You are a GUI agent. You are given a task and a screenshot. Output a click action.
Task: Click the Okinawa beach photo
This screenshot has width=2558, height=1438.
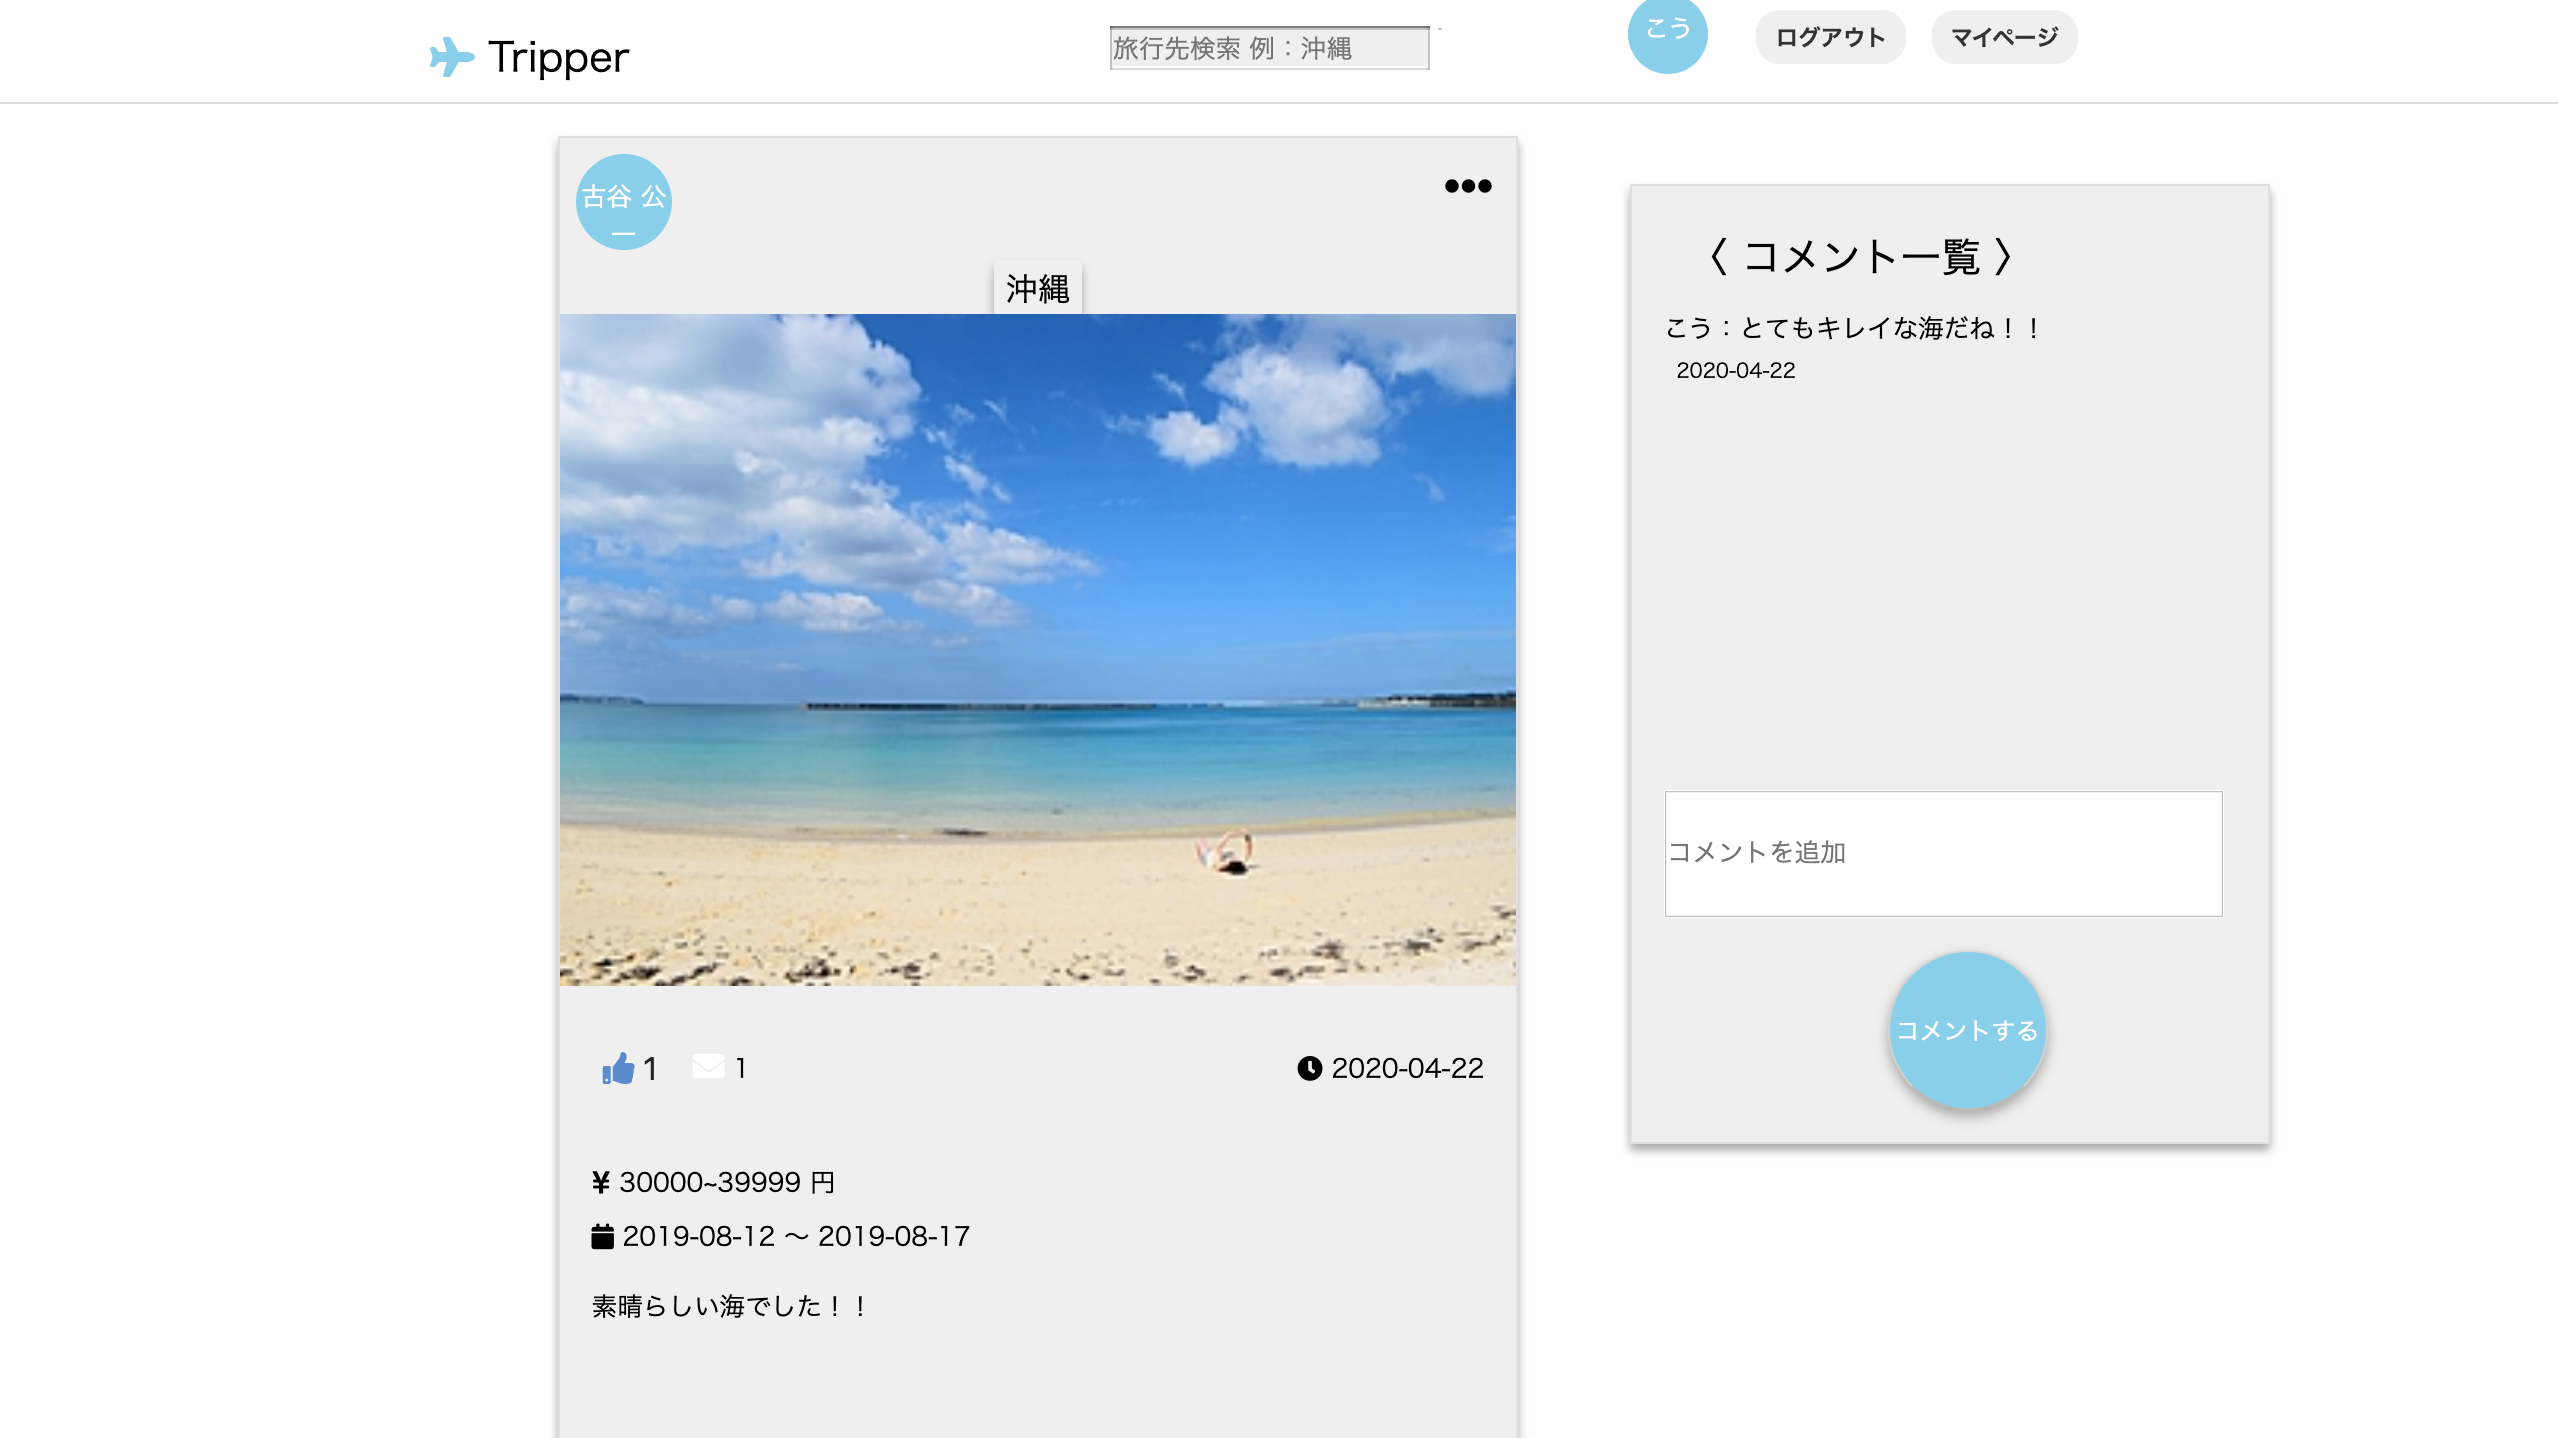click(1037, 649)
